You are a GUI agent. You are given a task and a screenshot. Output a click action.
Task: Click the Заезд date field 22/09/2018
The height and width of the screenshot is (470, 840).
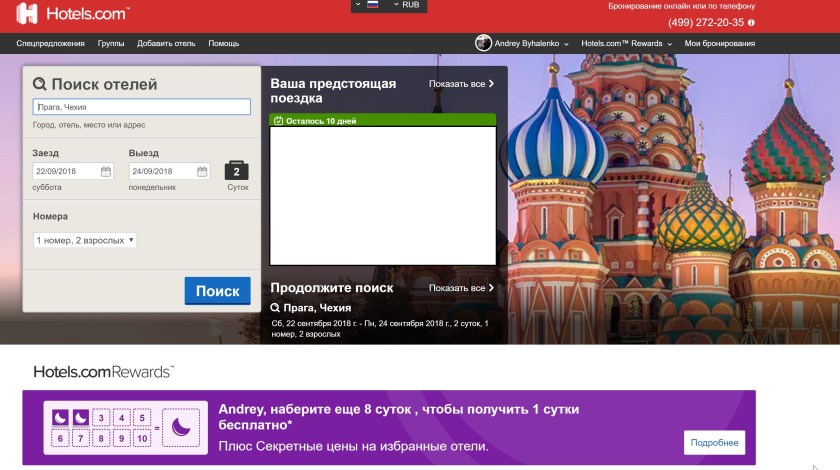coord(72,171)
